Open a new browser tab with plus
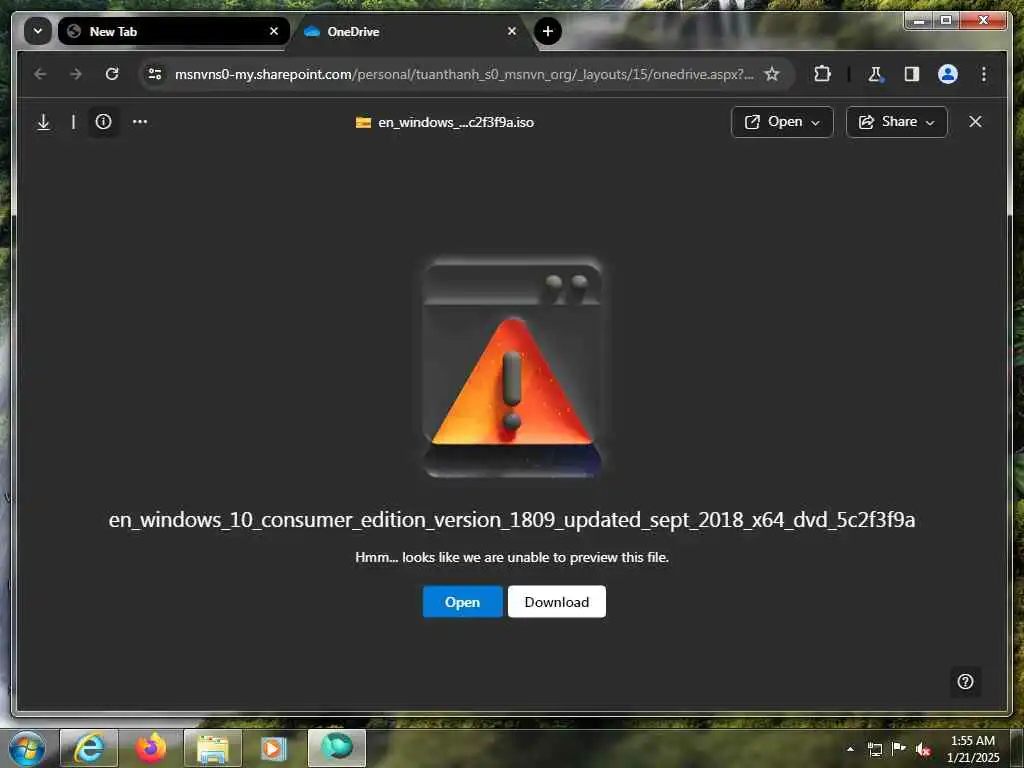Image resolution: width=1024 pixels, height=768 pixels. click(x=547, y=31)
